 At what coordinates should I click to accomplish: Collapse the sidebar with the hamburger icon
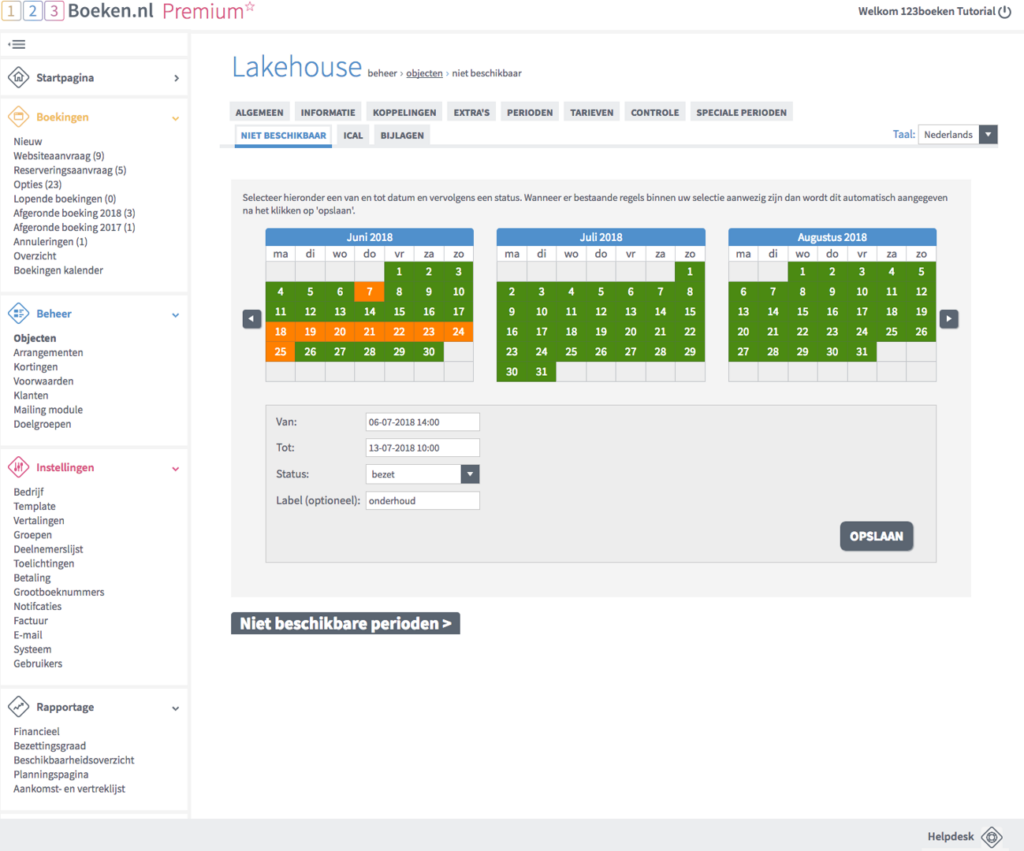click(x=17, y=44)
